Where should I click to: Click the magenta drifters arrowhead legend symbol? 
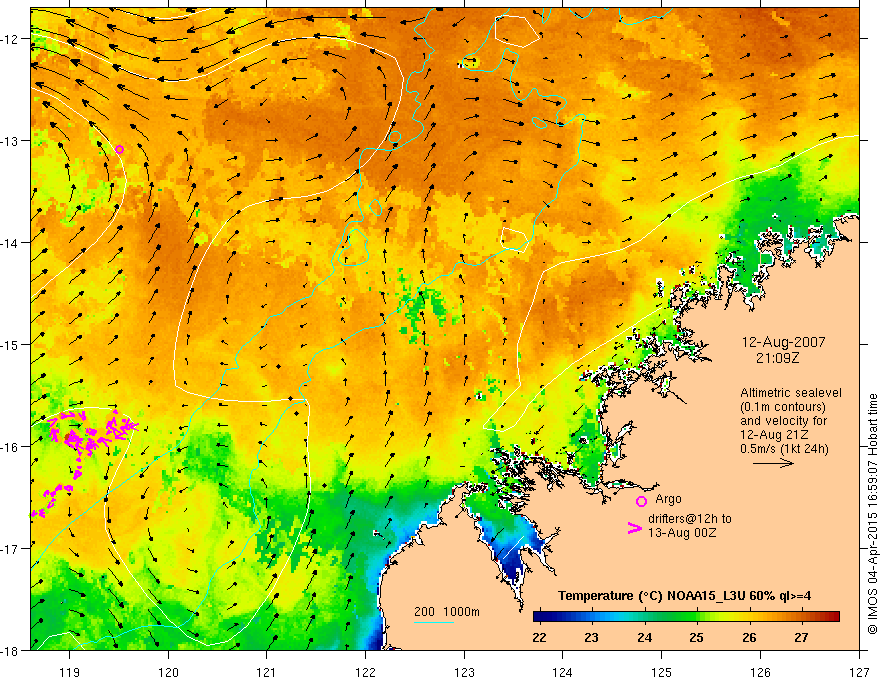(634, 528)
